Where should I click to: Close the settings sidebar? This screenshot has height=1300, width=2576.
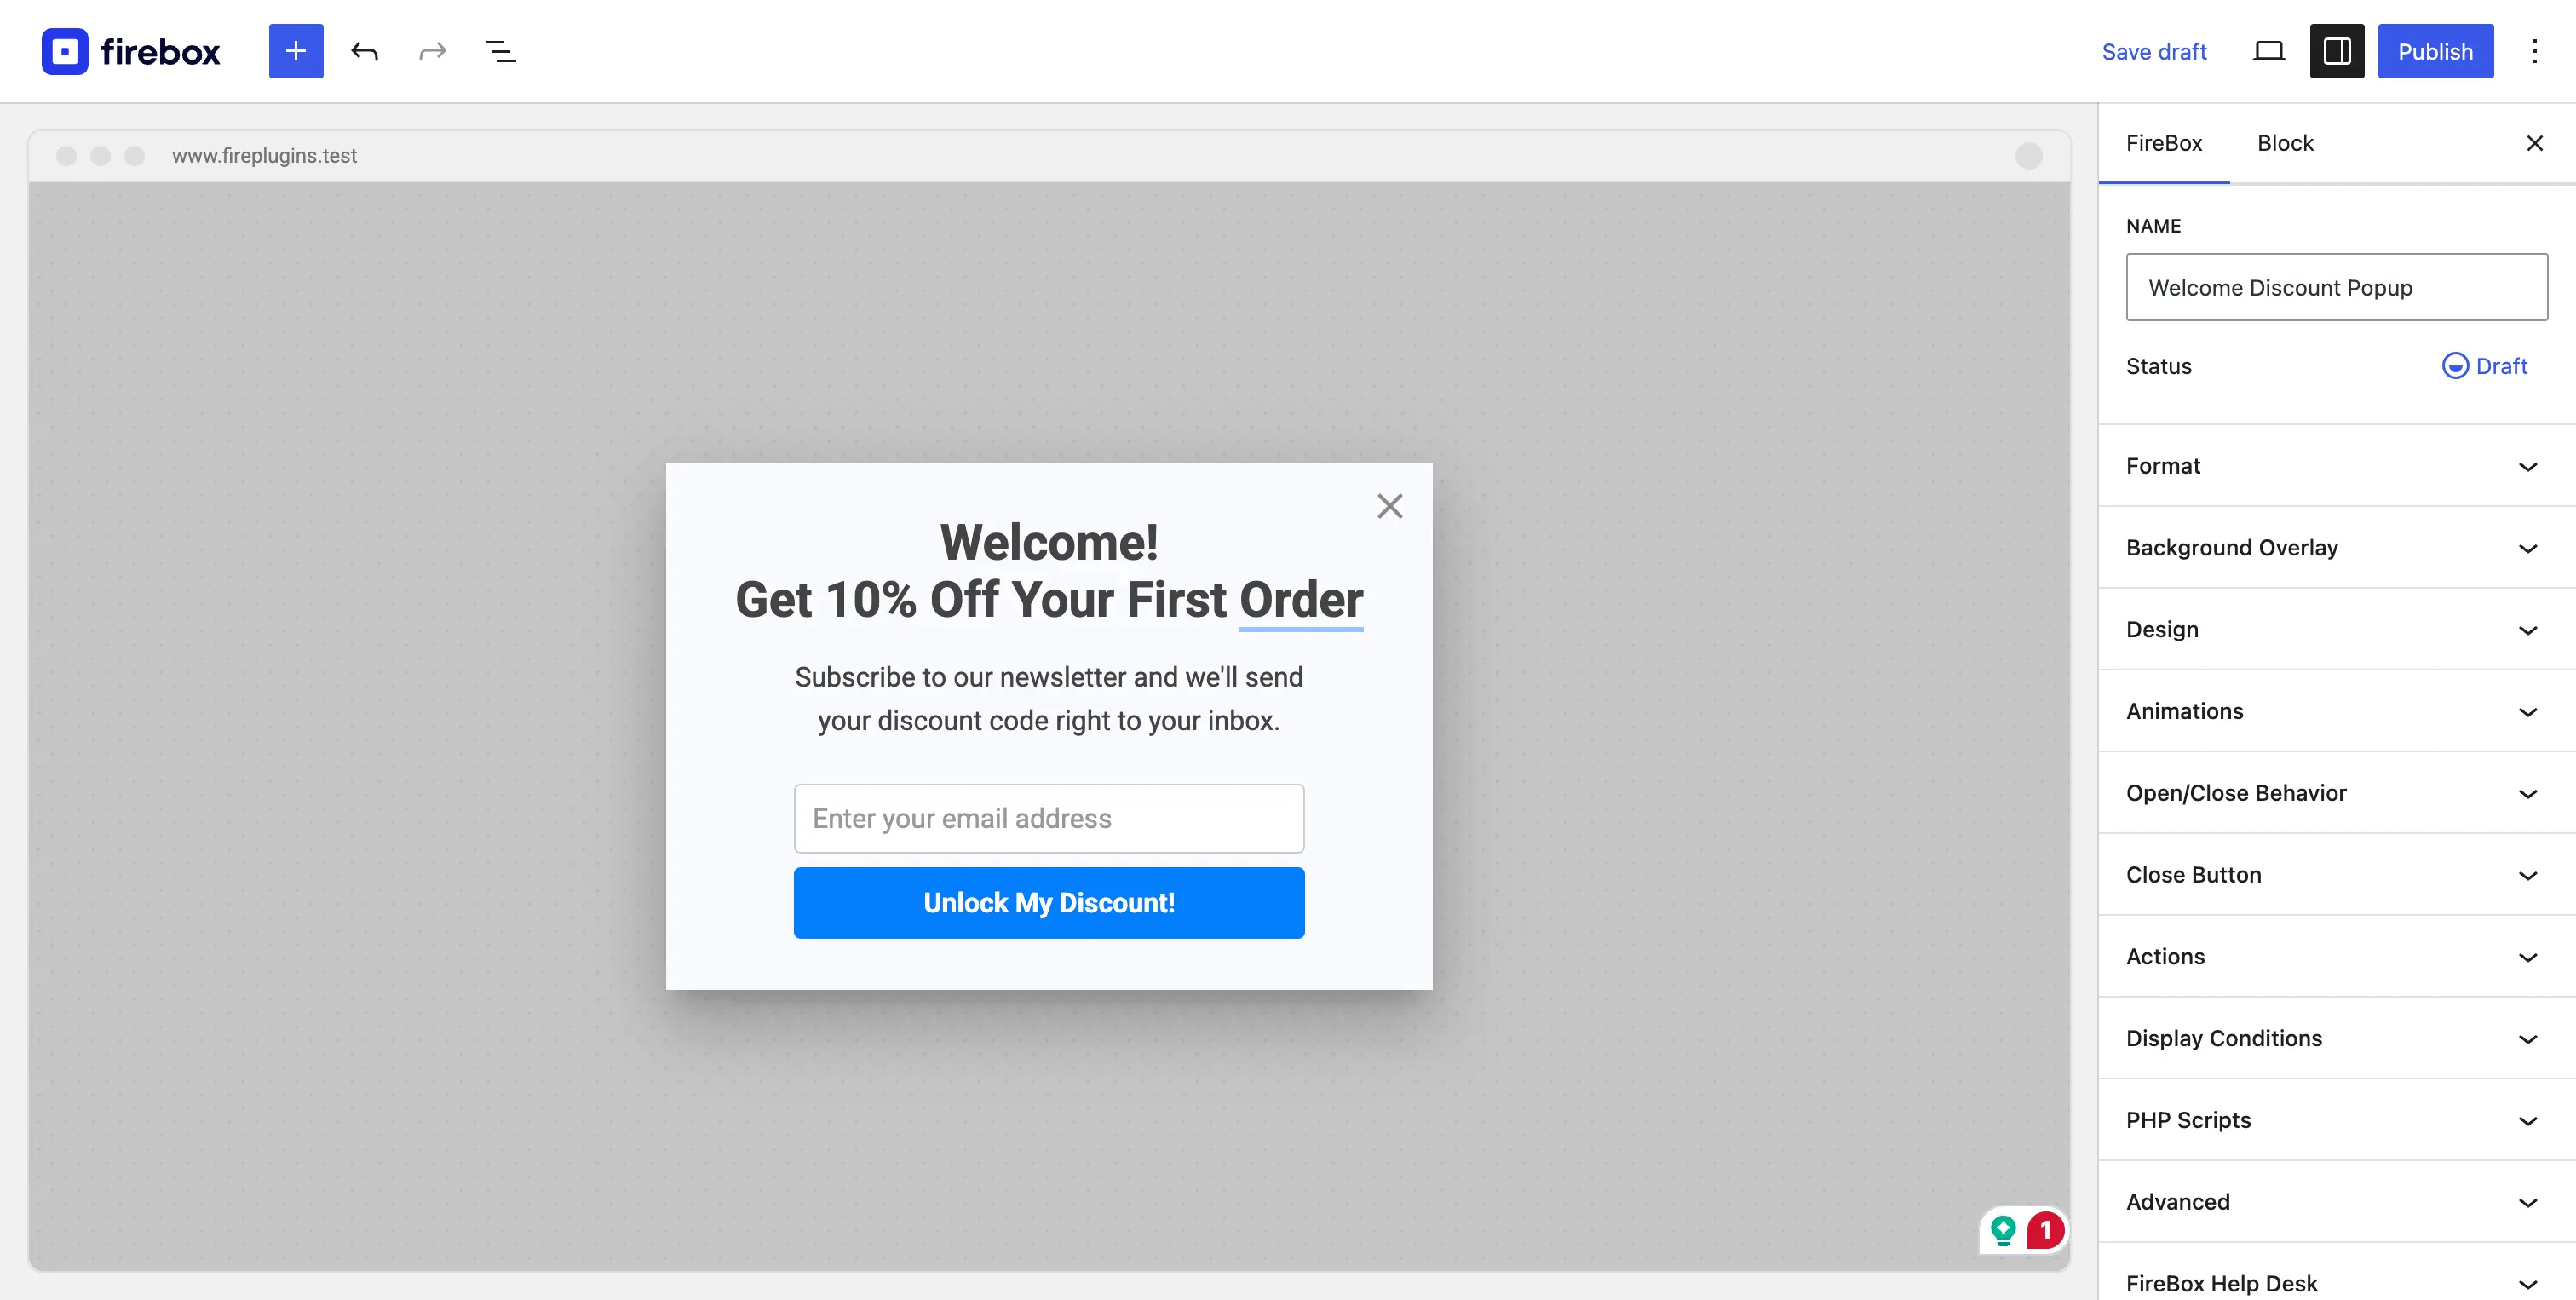tap(2534, 143)
